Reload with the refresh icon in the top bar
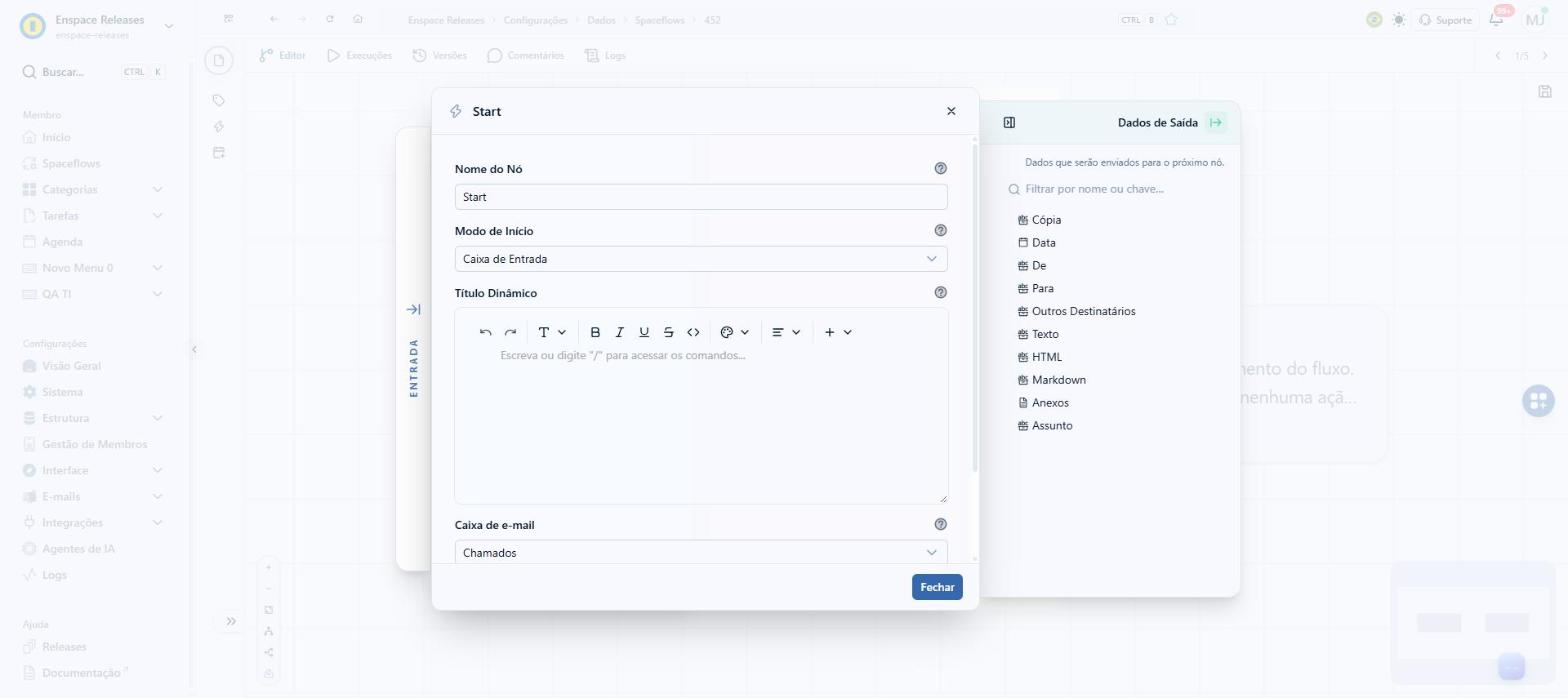Viewport: 1568px width, 698px height. tap(330, 19)
